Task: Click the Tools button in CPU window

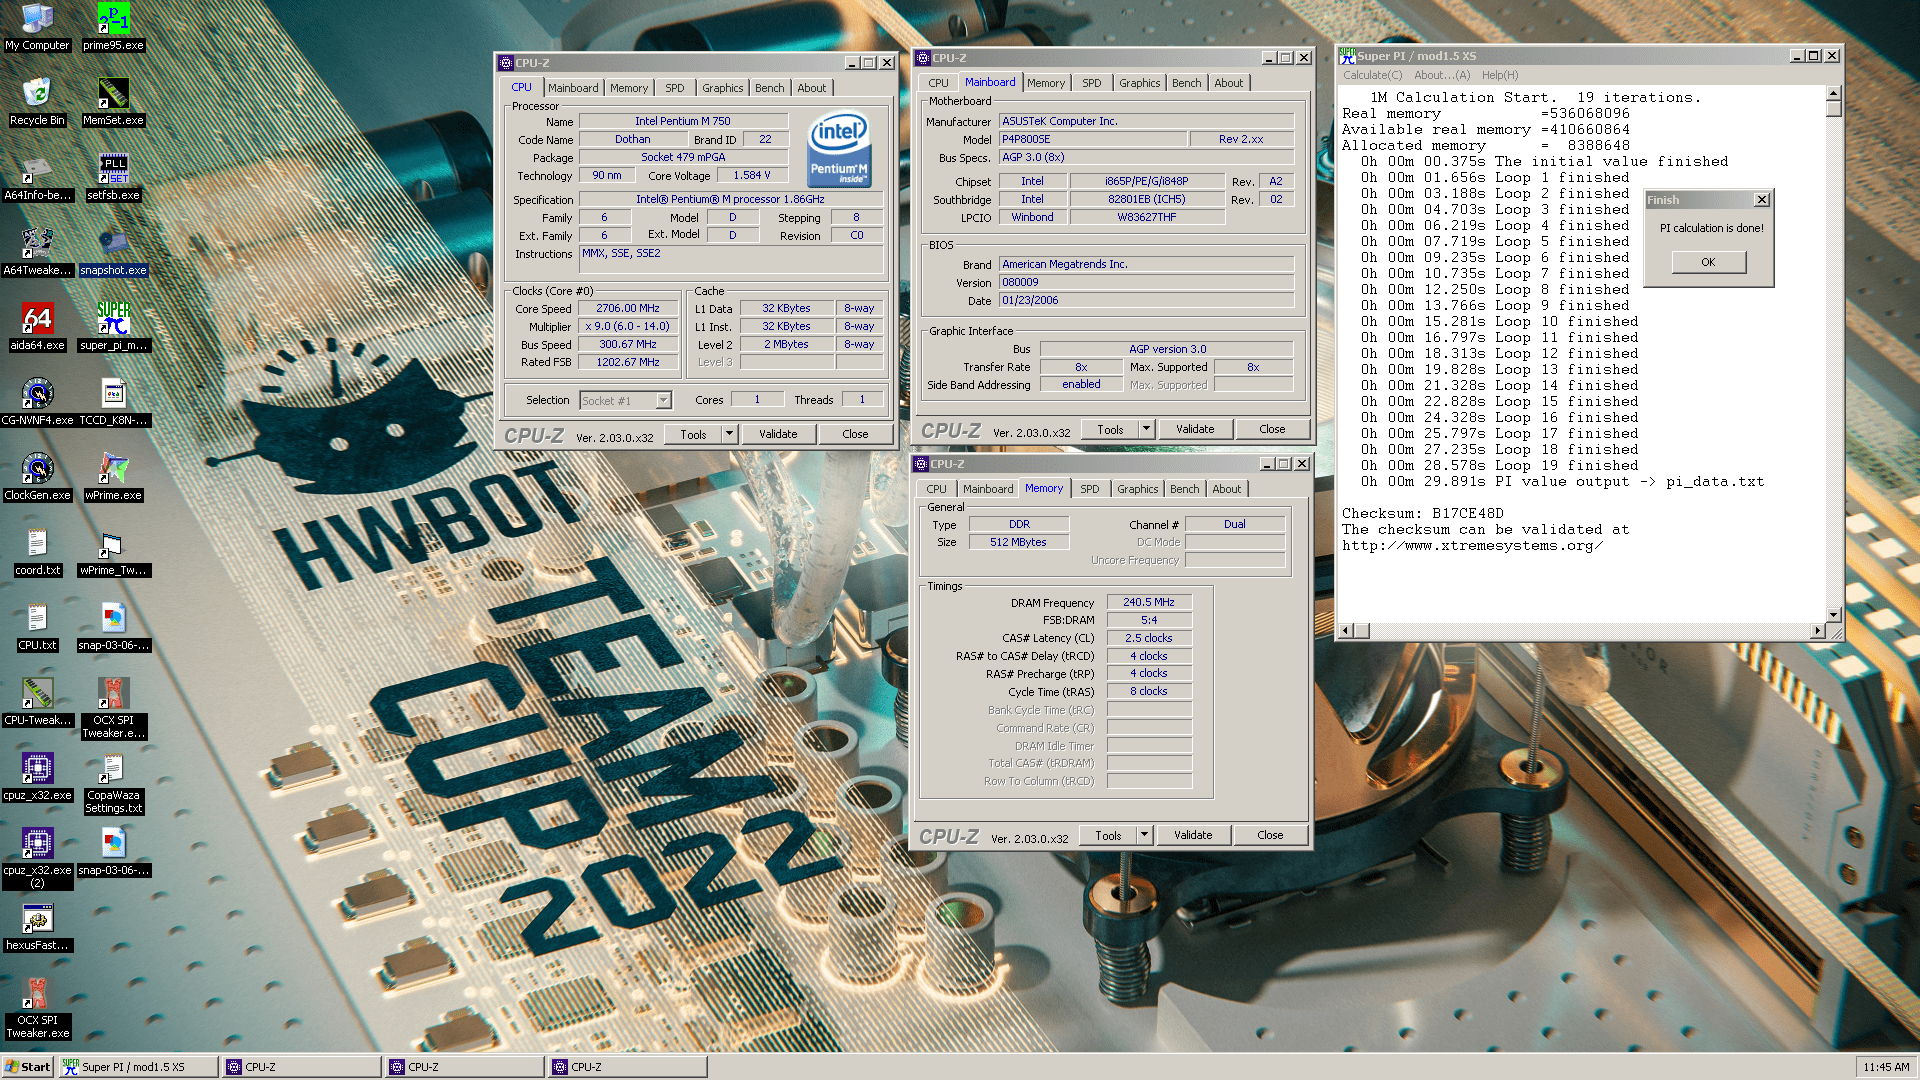Action: coord(693,434)
